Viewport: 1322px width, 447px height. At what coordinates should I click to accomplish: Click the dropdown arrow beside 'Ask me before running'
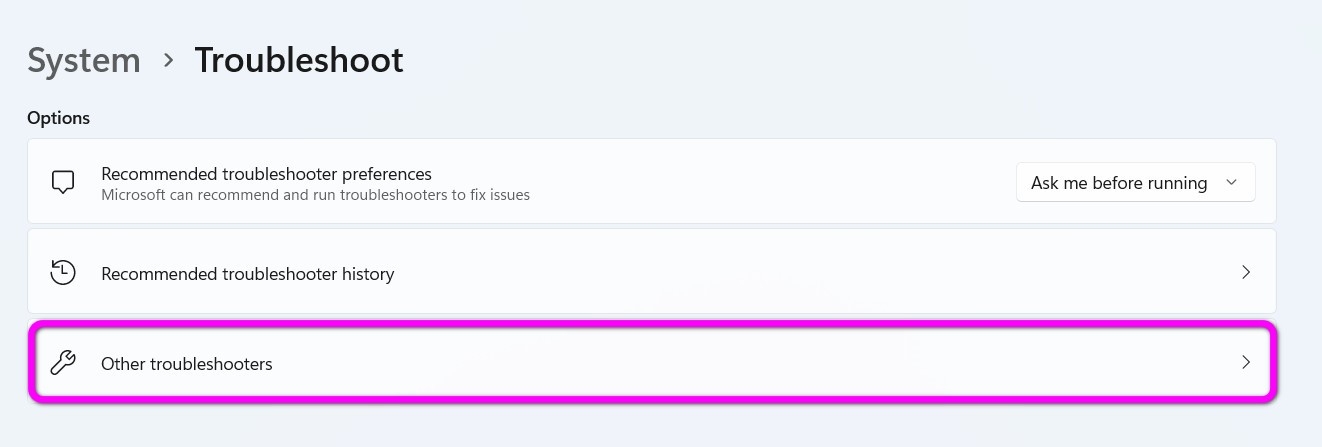pyautogui.click(x=1232, y=182)
